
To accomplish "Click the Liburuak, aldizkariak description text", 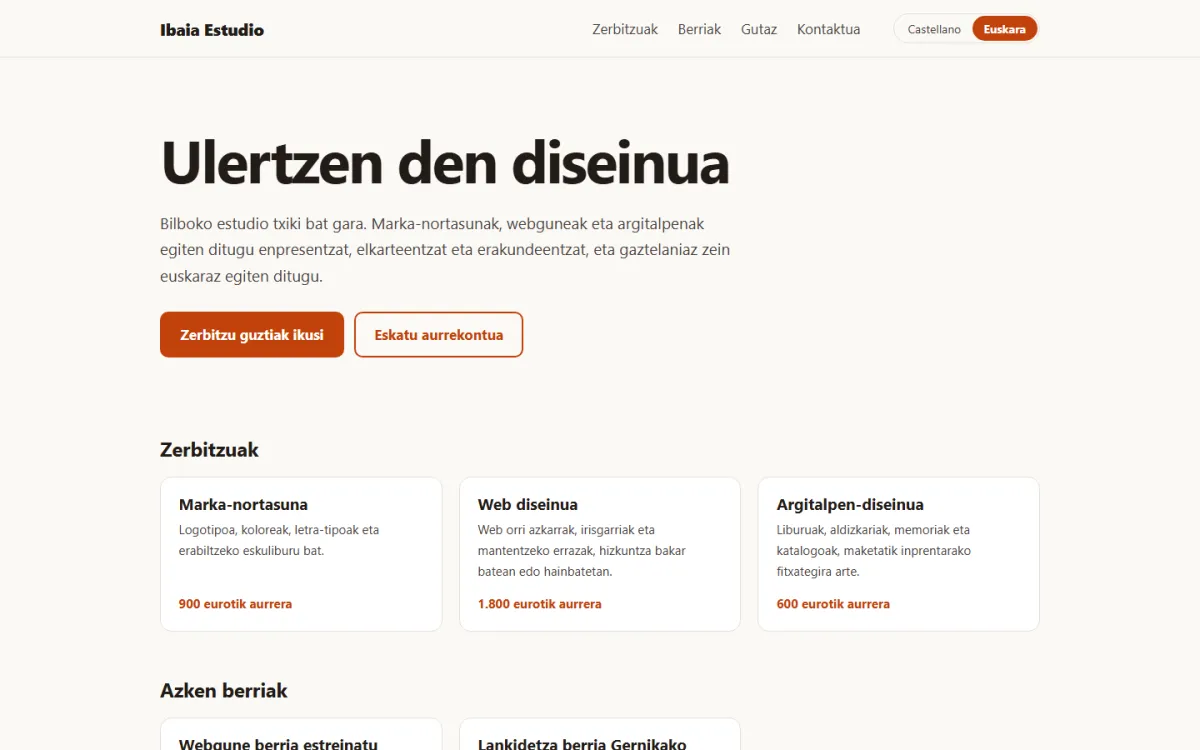I will [x=874, y=551].
